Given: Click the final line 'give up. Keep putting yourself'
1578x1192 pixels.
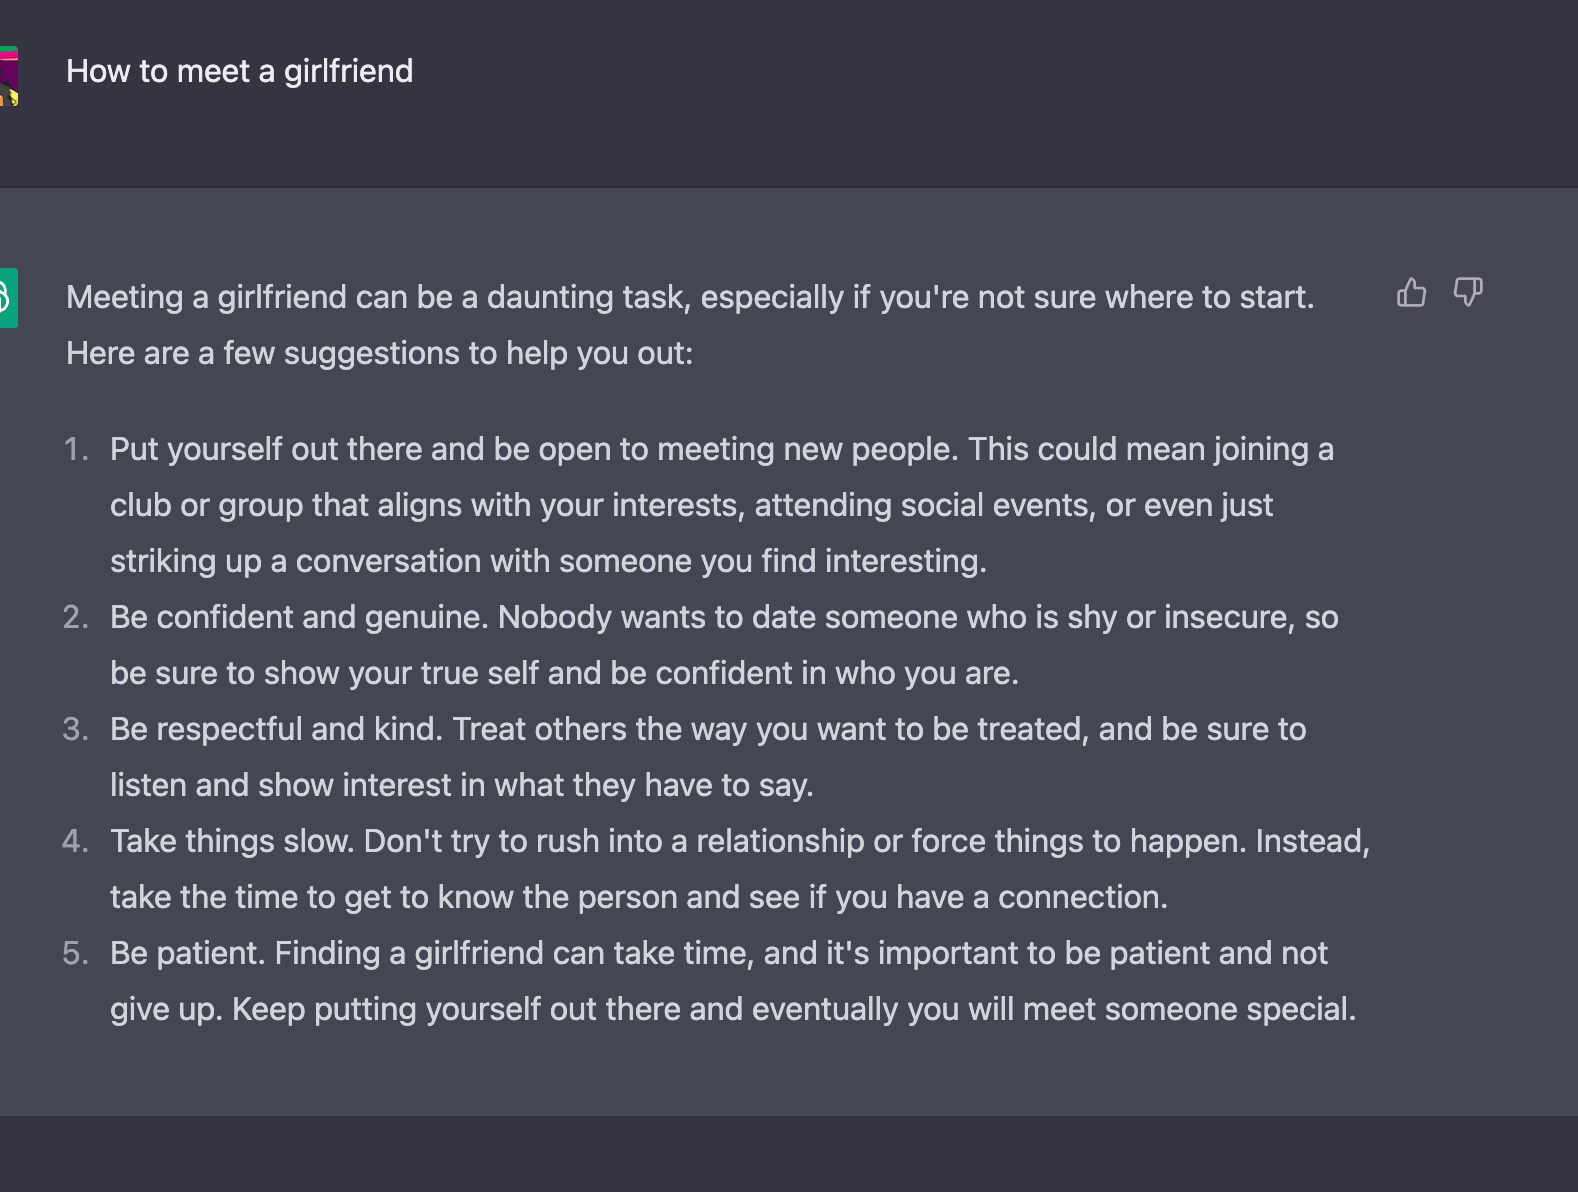Looking at the screenshot, I should coord(733,1009).
